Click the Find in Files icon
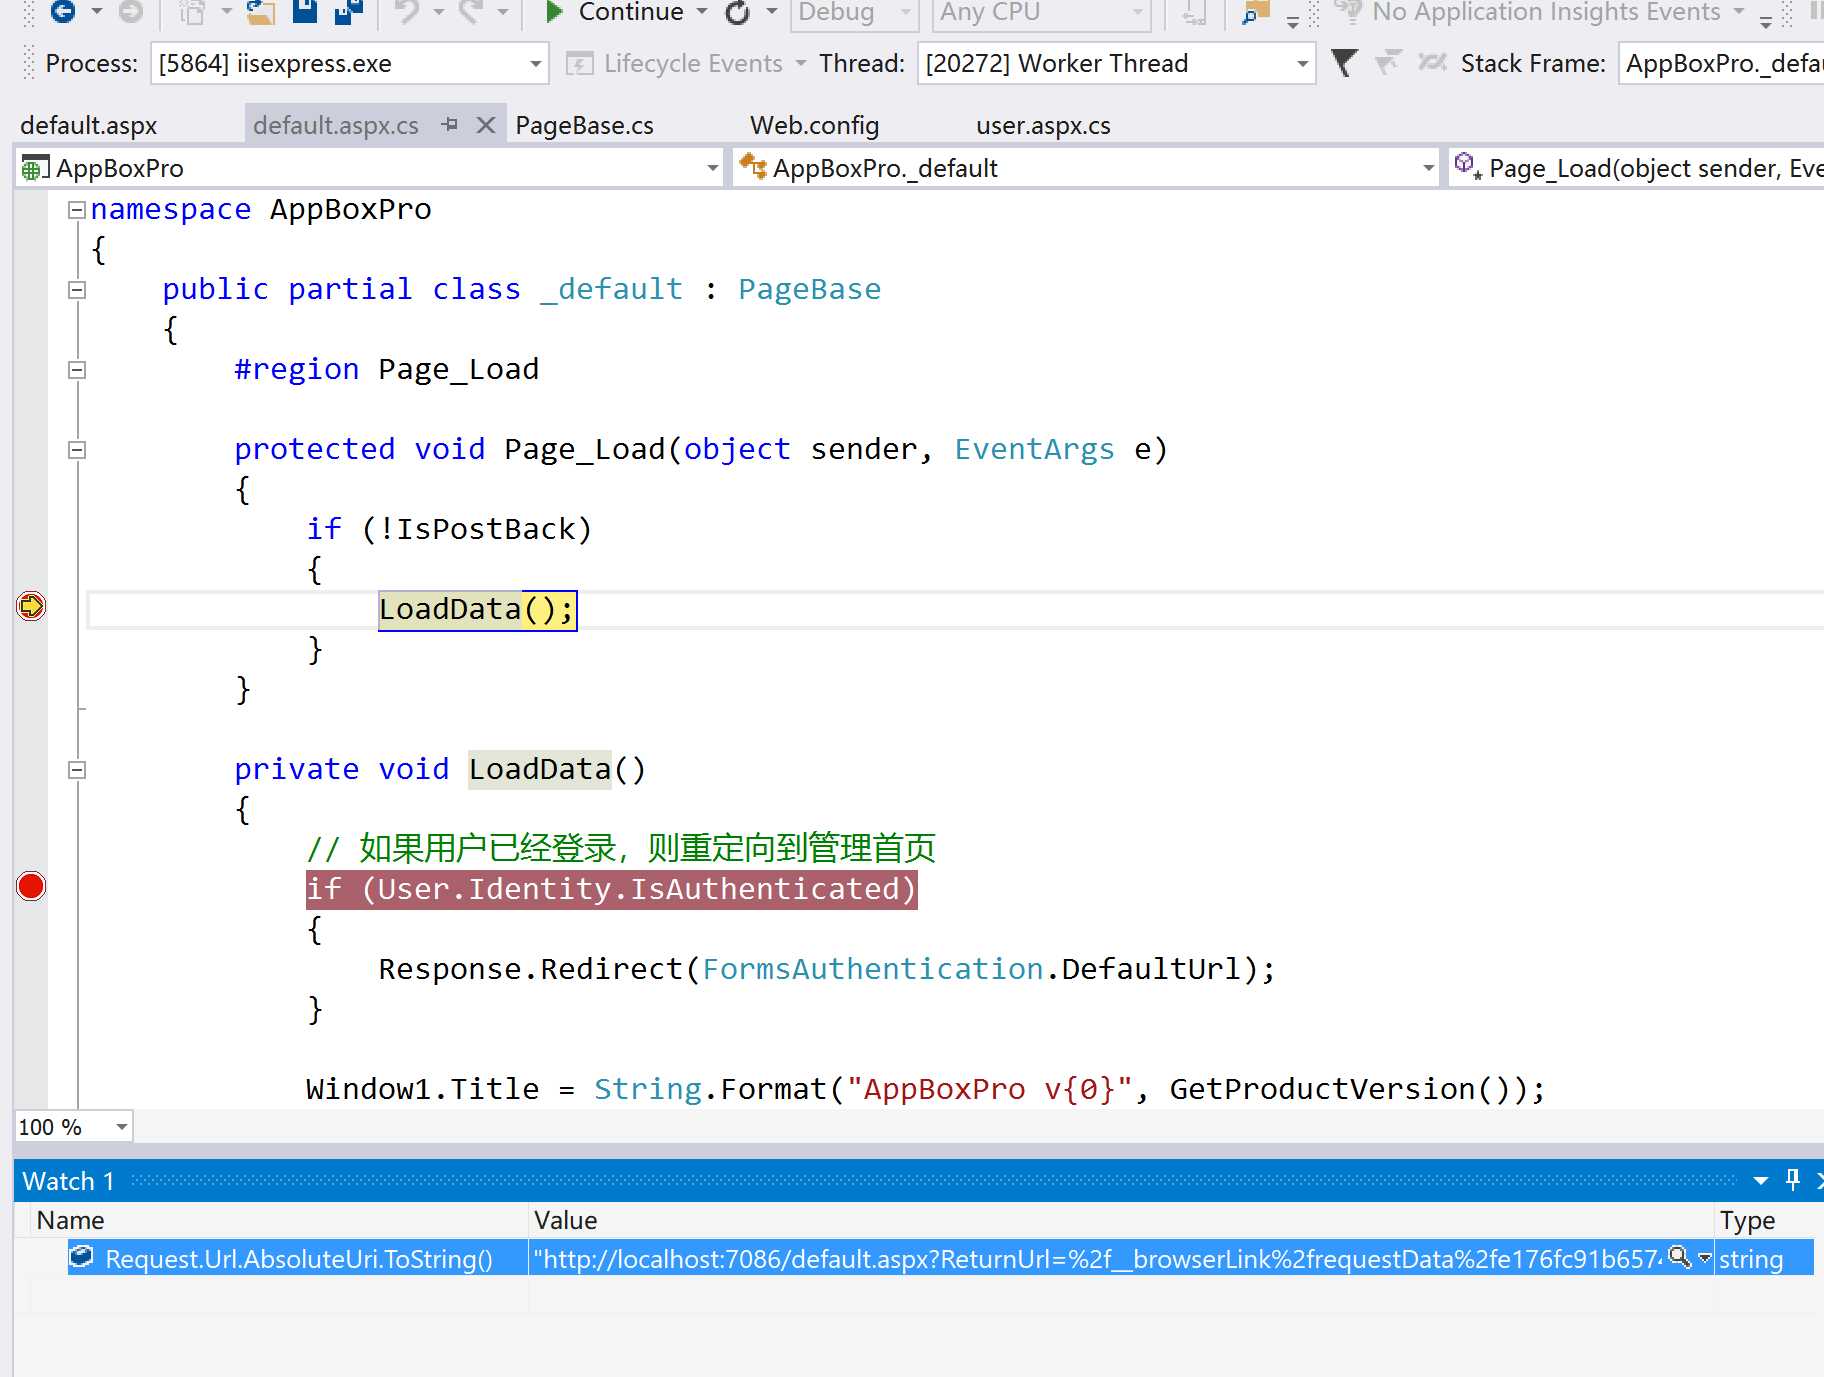This screenshot has width=1824, height=1377. tap(1255, 12)
